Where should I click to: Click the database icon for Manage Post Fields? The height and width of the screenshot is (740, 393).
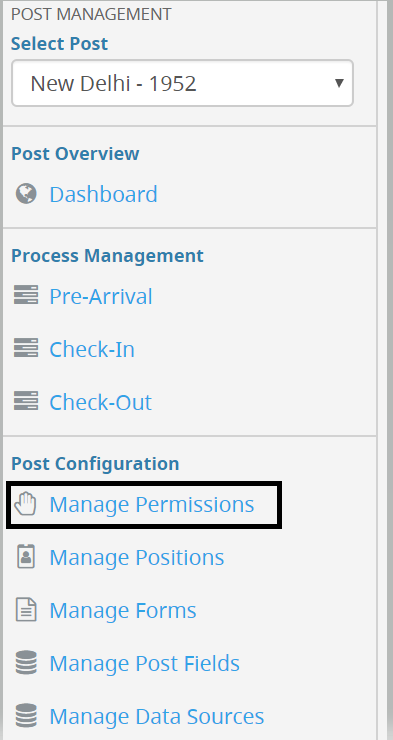26,662
